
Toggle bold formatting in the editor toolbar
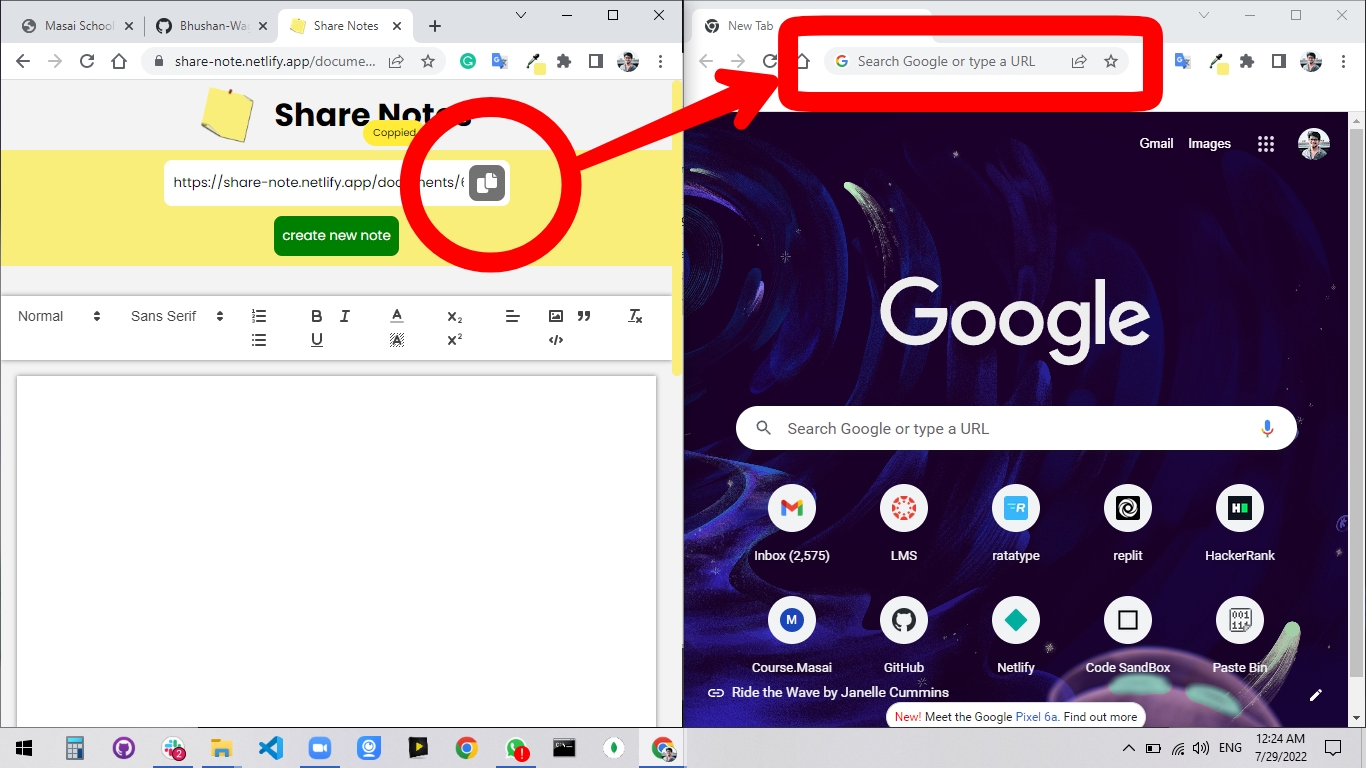(316, 316)
